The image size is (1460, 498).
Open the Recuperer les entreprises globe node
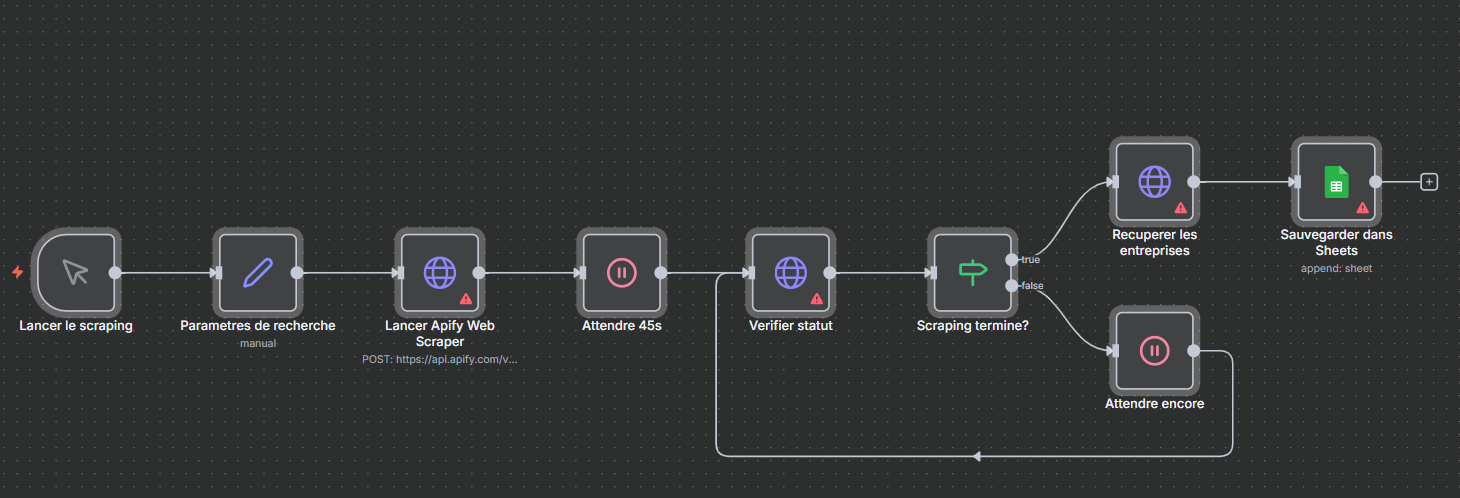pyautogui.click(x=1154, y=181)
